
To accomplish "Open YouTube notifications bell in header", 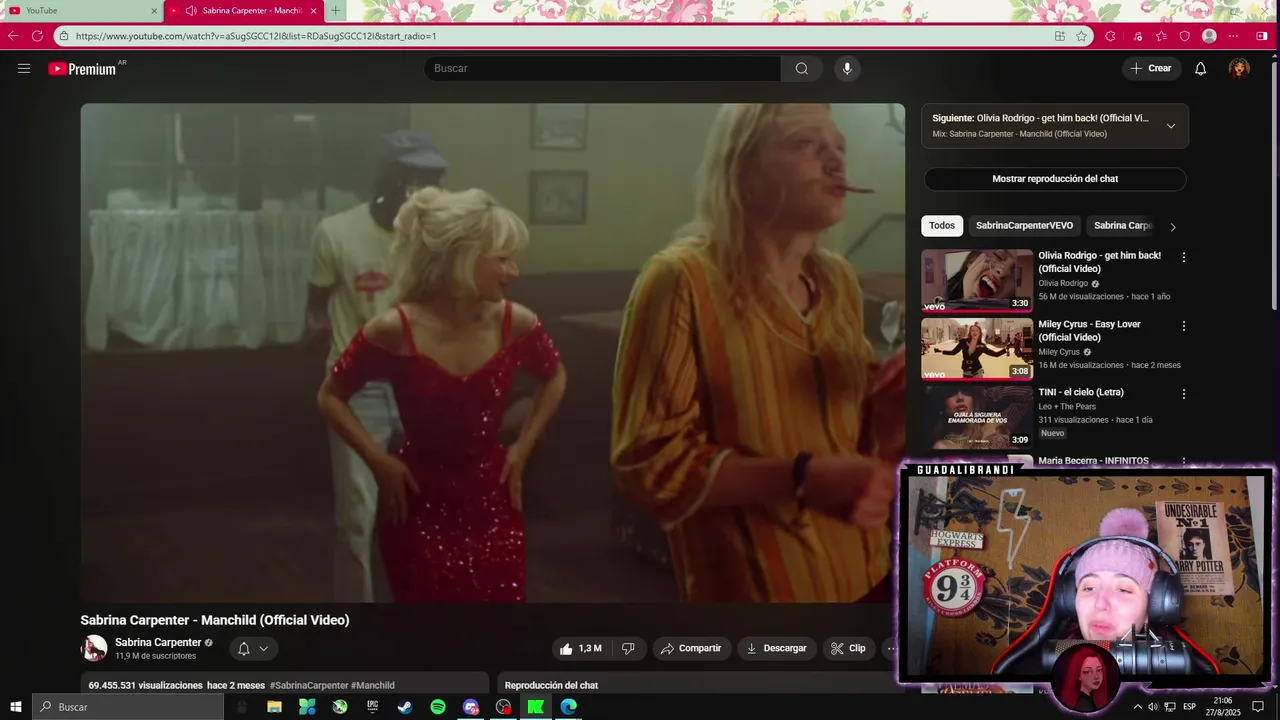I will (1200, 68).
